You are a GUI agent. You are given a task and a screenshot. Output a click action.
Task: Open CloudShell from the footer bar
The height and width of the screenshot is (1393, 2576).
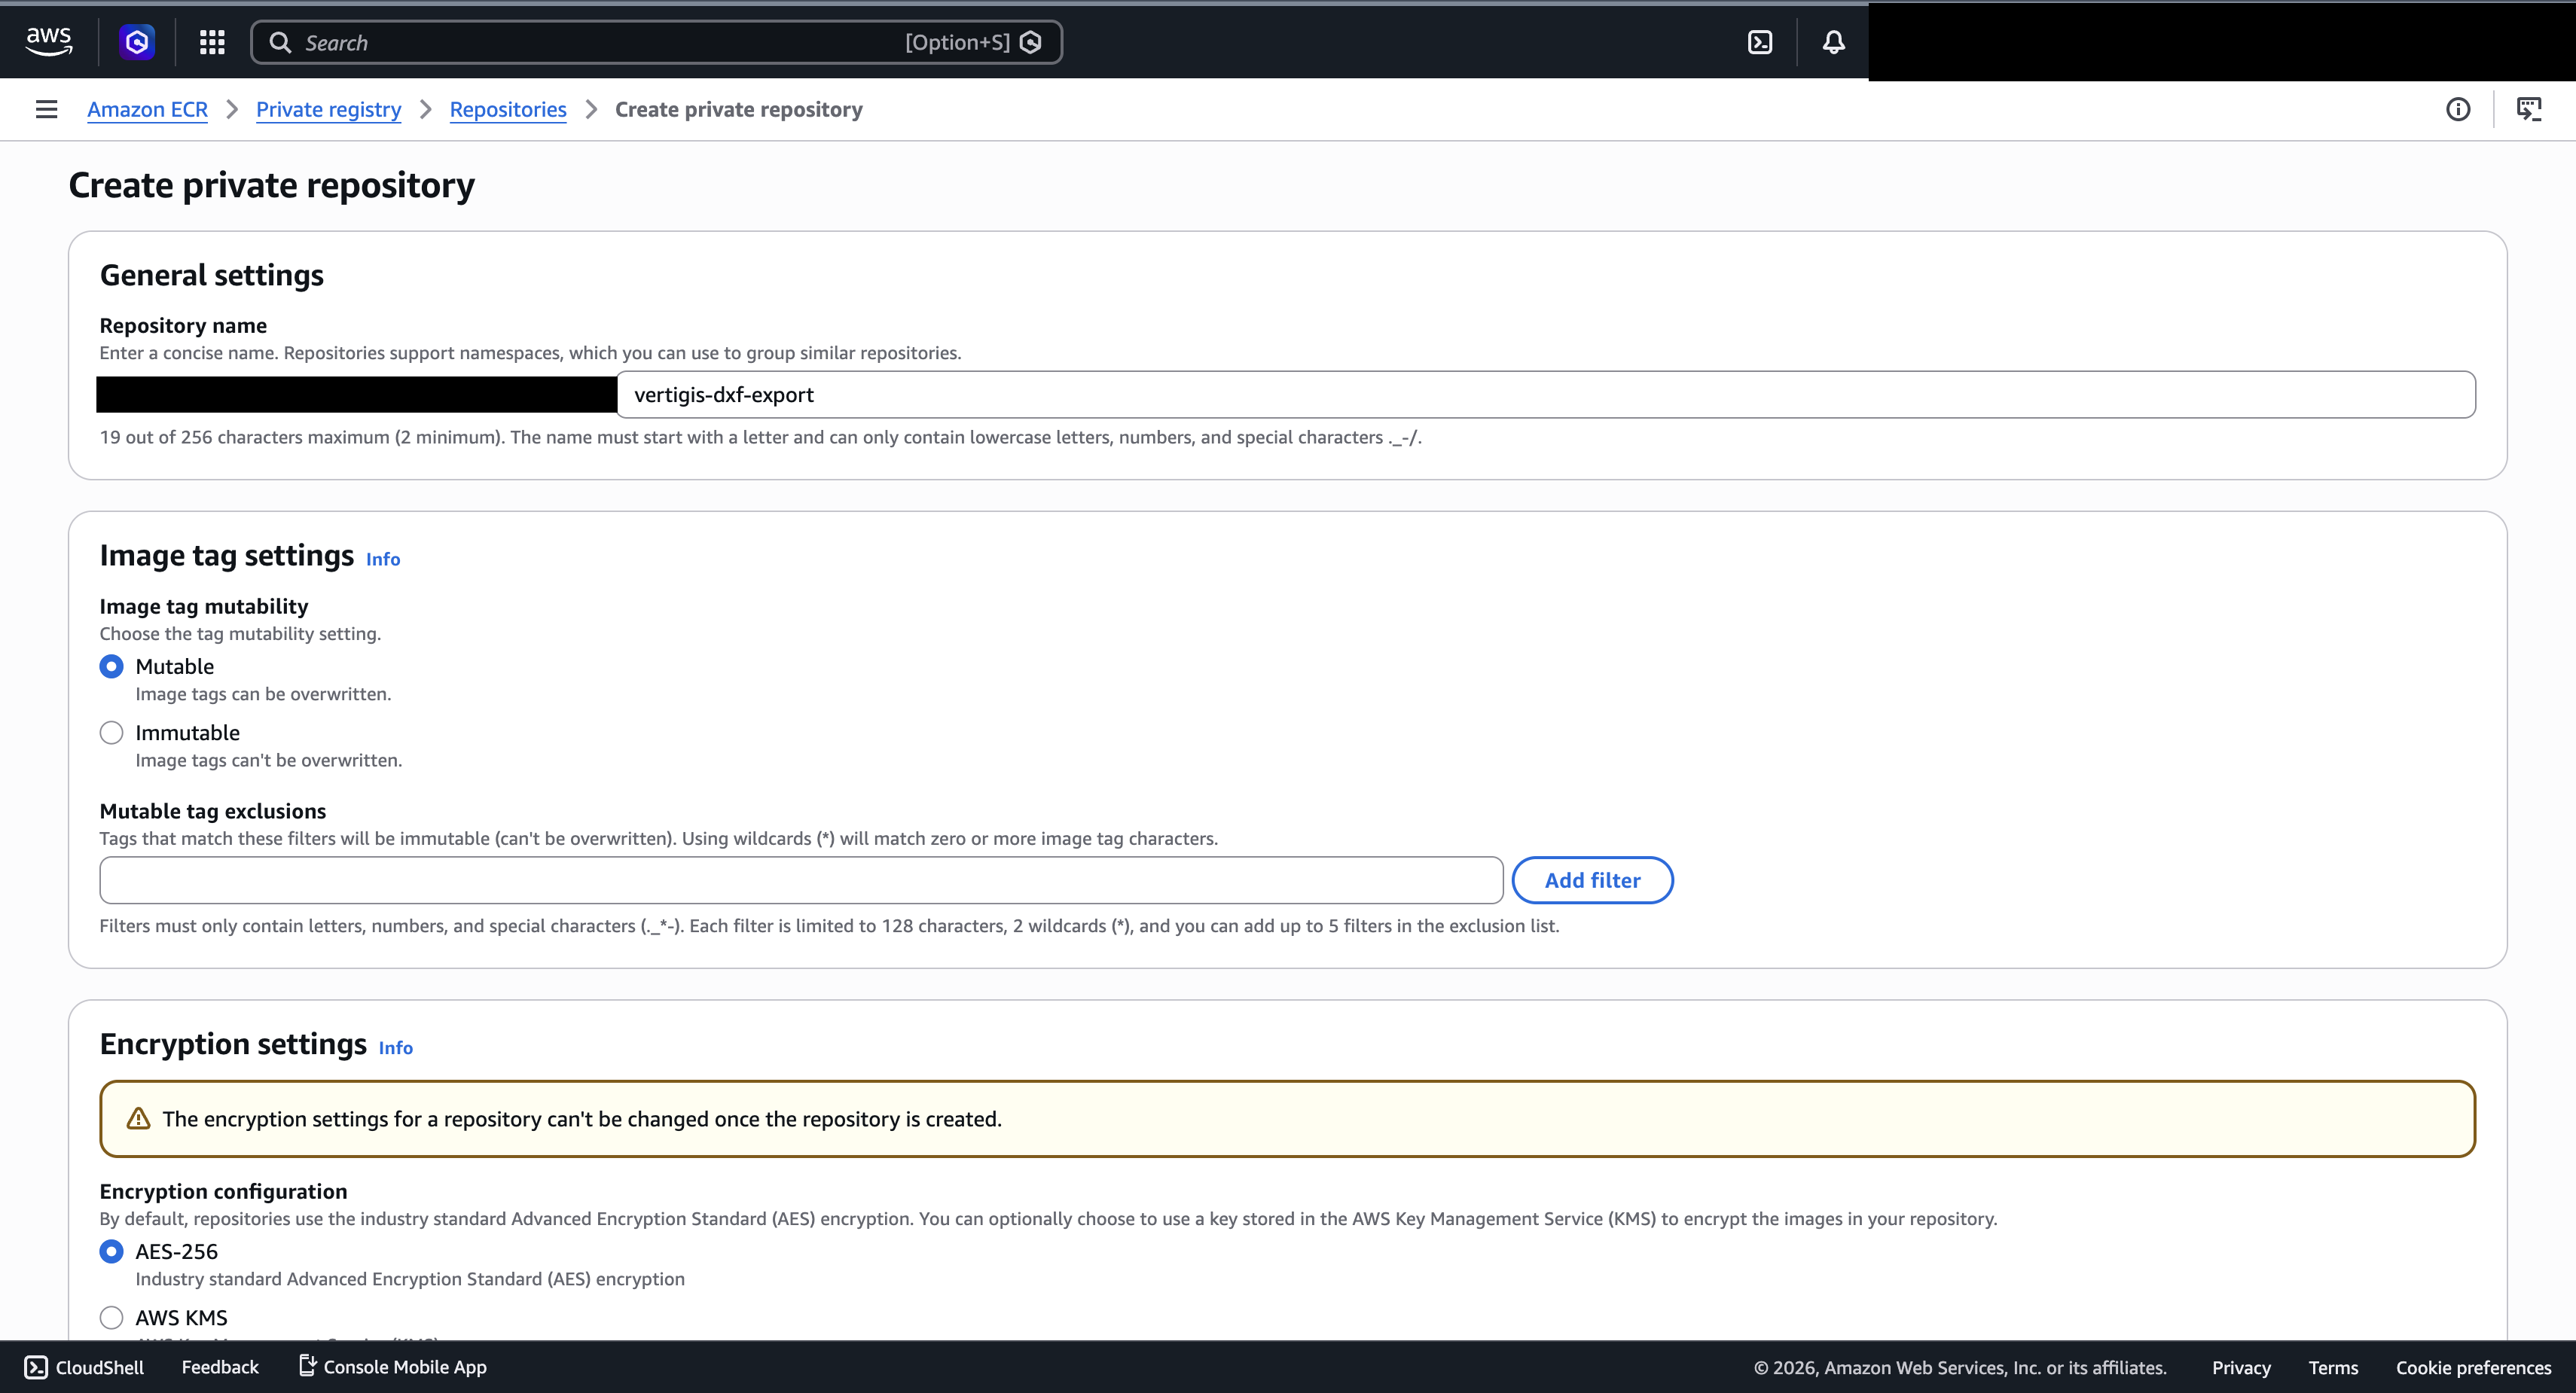pyautogui.click(x=84, y=1367)
